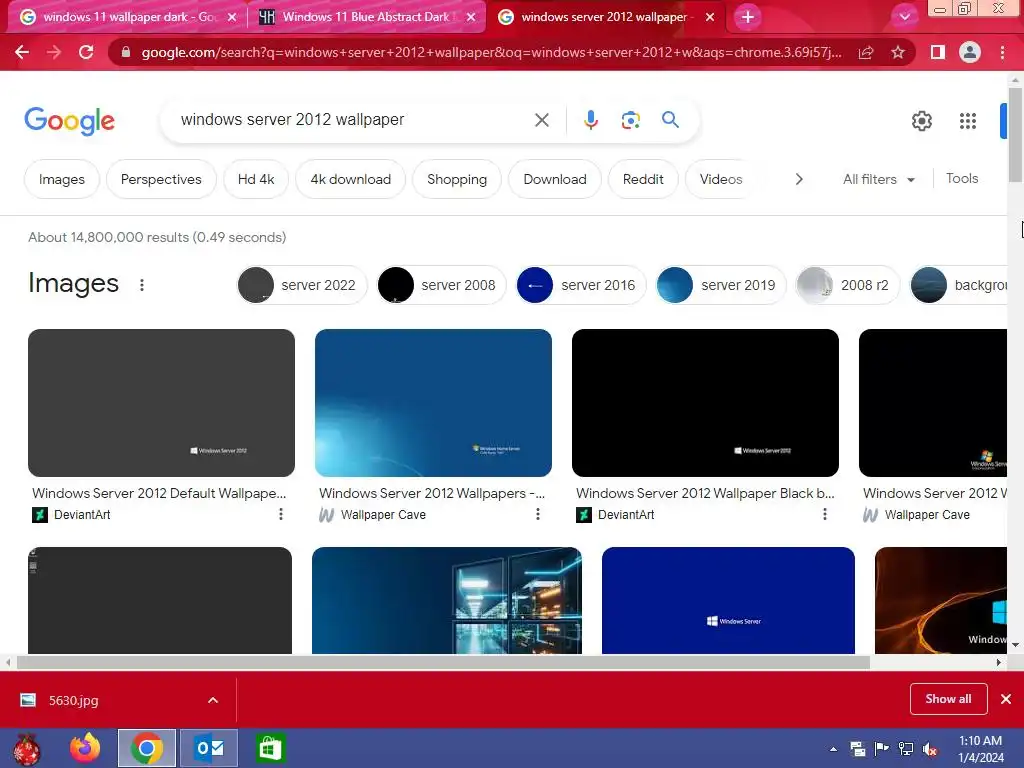The image size is (1024, 768).
Task: Open the Start ornament button
Action: (26, 749)
